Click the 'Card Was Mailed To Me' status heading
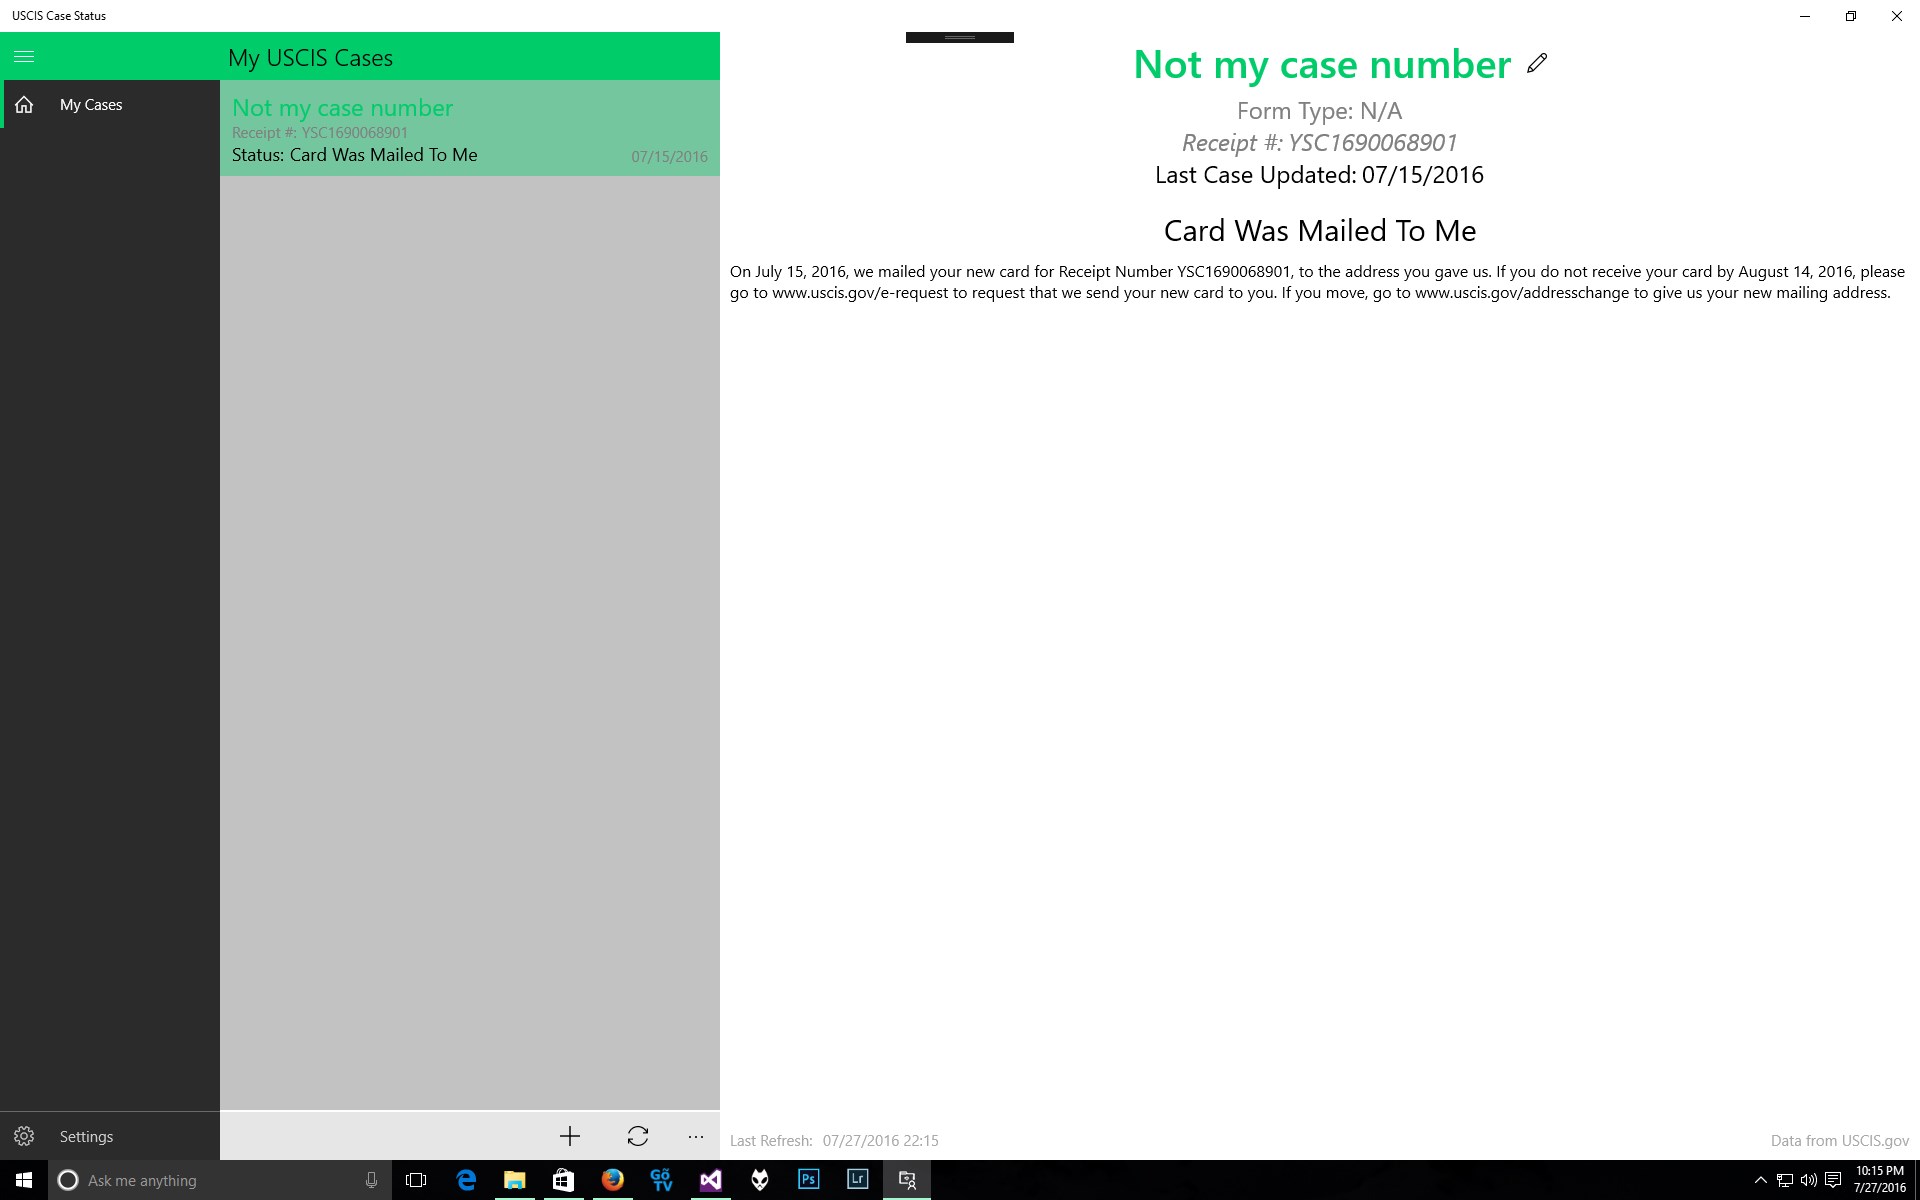Screen dimensions: 1920x1200 coord(1320,231)
